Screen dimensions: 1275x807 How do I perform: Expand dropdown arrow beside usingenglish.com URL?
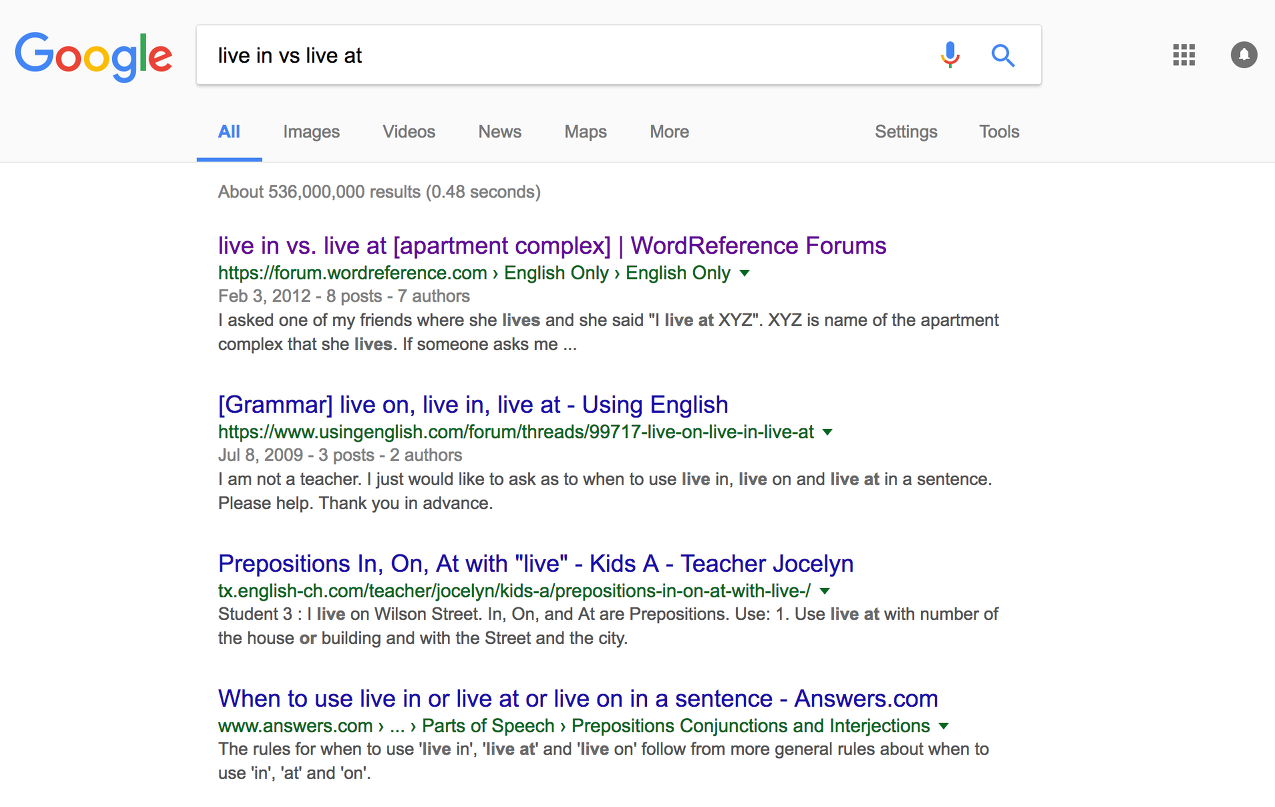point(827,432)
